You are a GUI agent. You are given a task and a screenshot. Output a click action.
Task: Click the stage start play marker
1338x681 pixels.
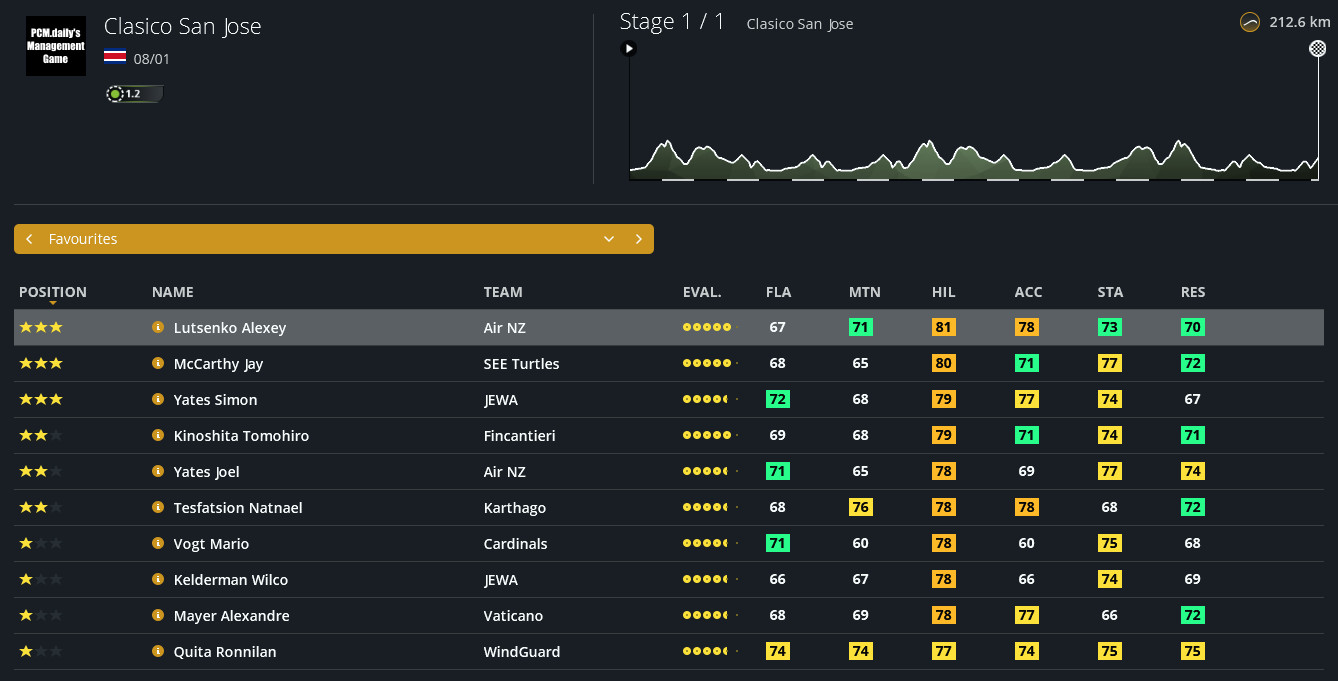click(628, 48)
